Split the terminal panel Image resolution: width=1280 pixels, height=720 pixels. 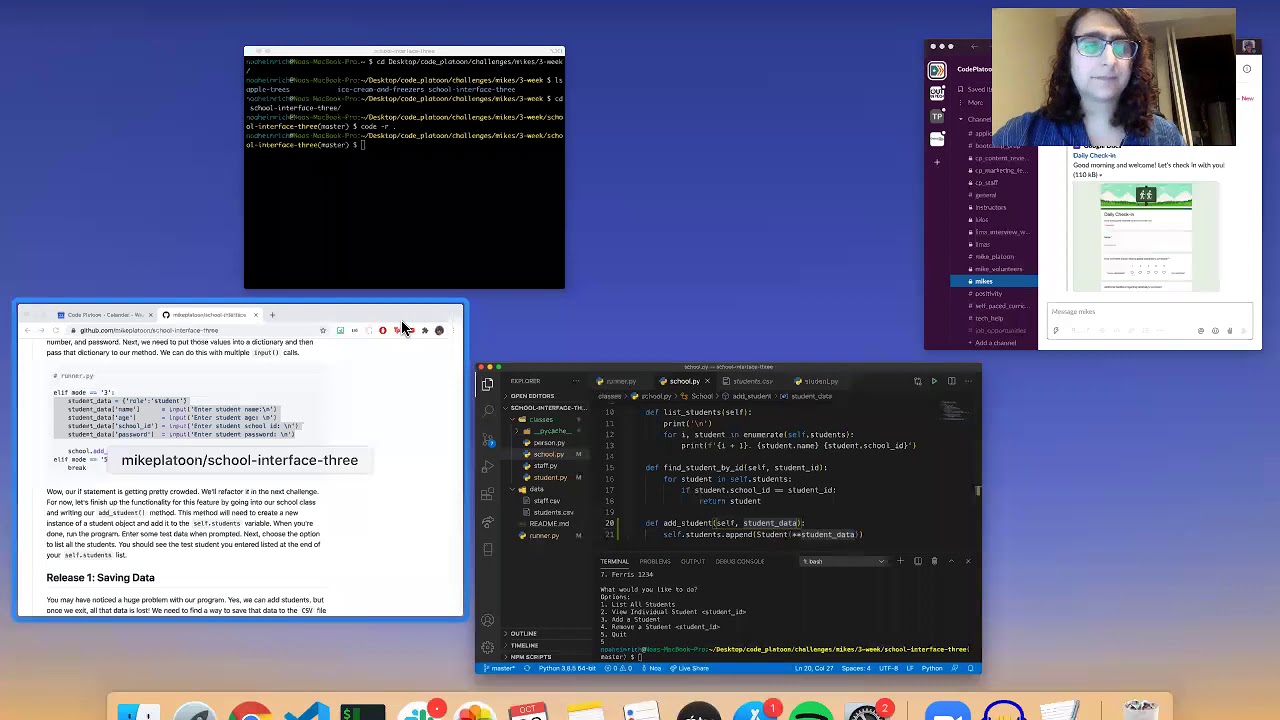pyautogui.click(x=917, y=561)
